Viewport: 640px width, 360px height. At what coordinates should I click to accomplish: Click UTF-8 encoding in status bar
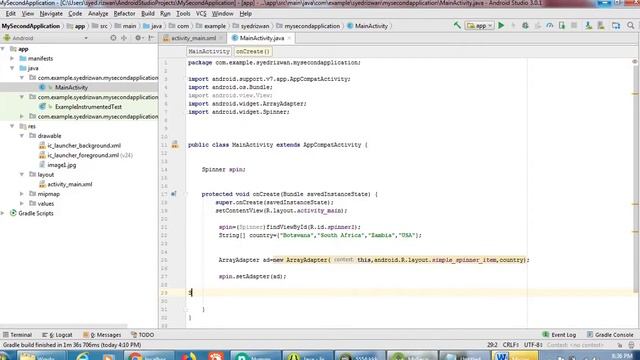(532, 345)
